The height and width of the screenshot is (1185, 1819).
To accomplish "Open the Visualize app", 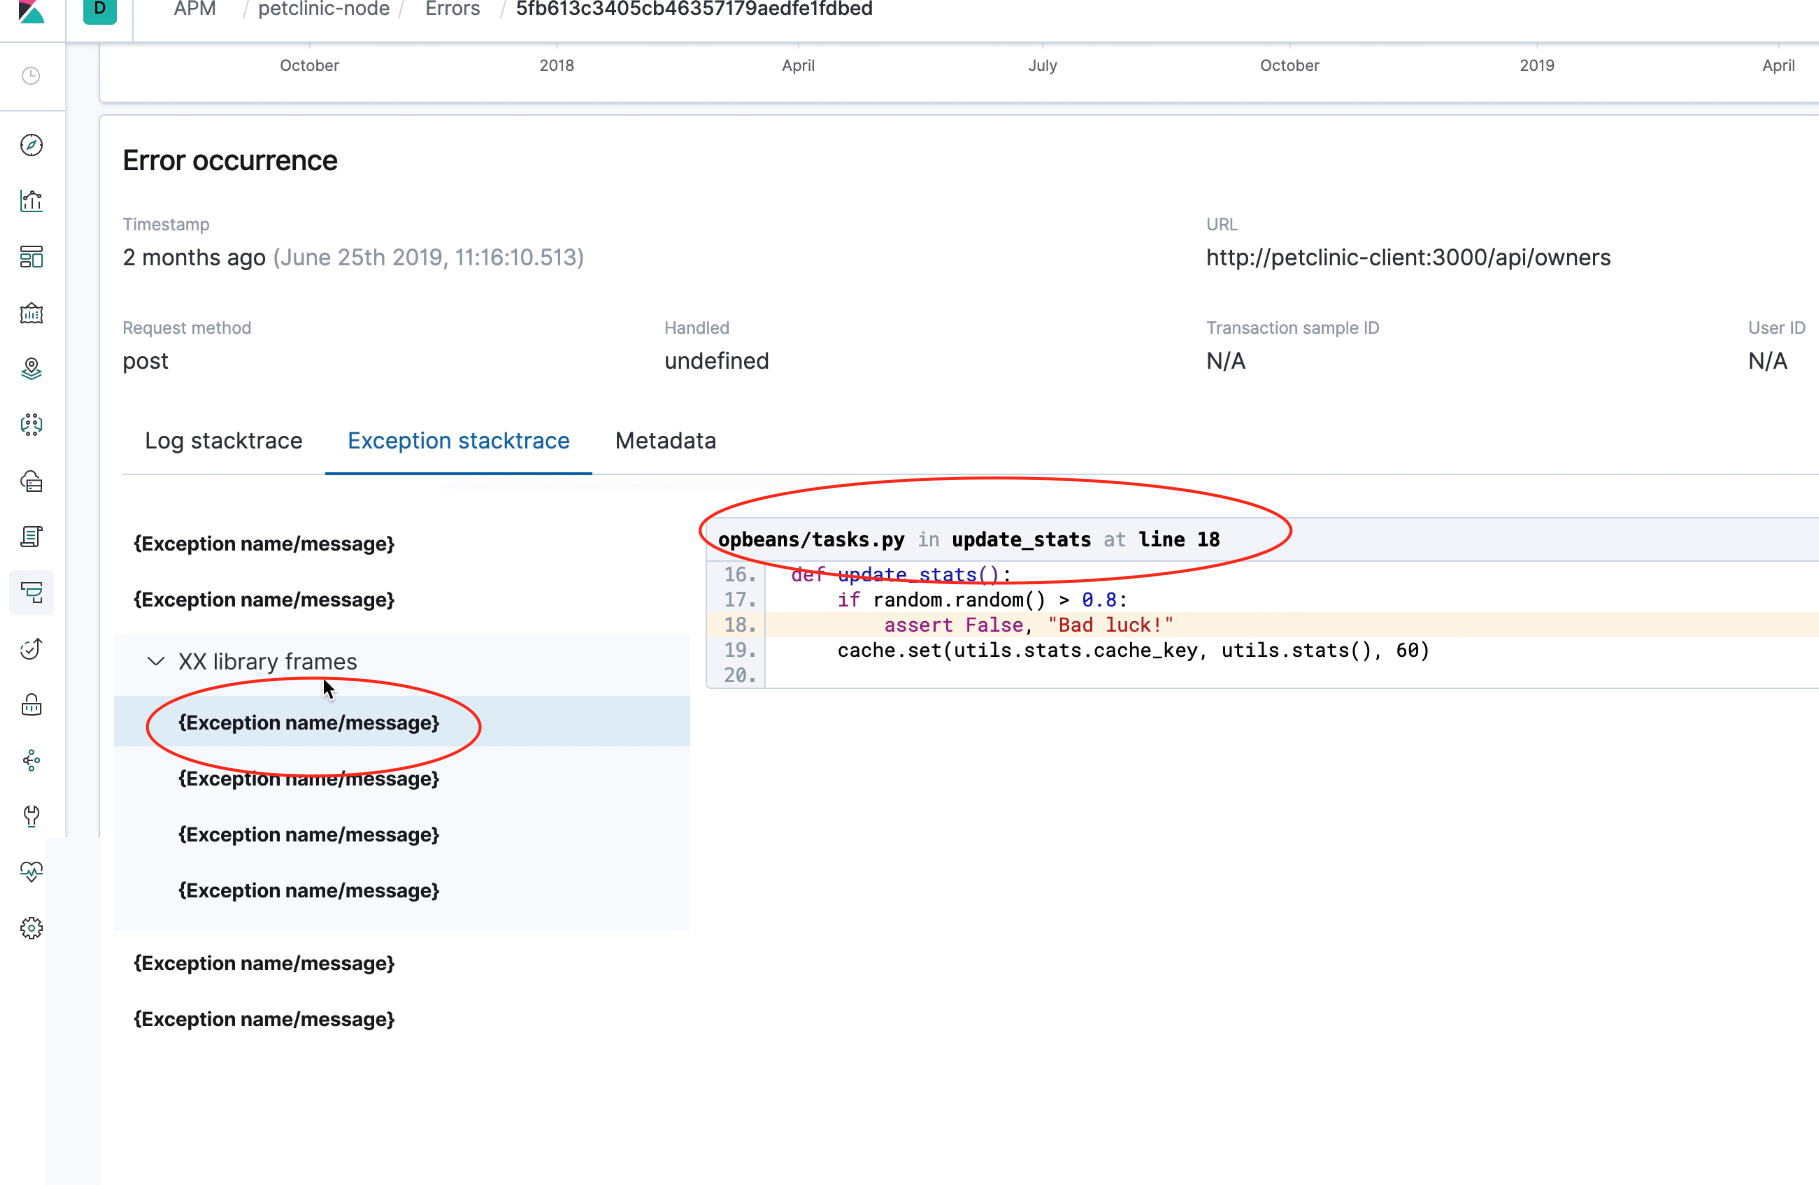I will 31,201.
